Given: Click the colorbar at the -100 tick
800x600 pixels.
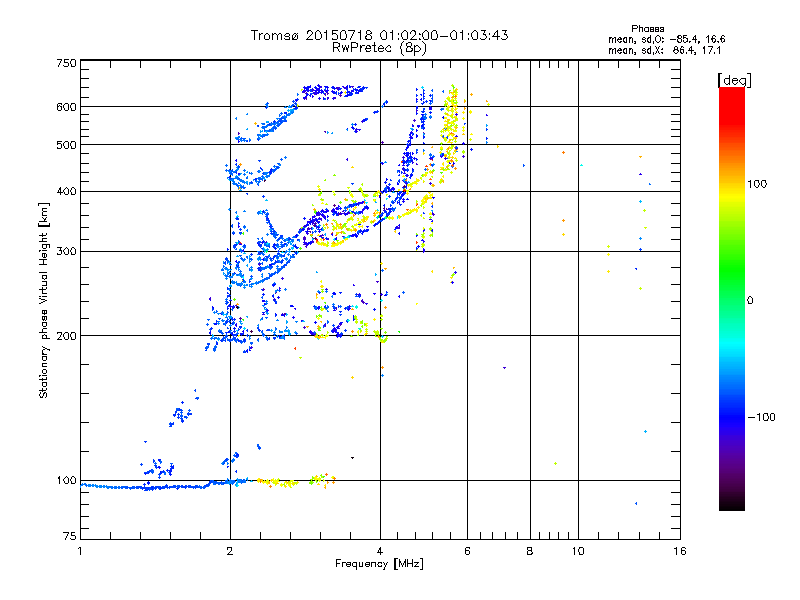Looking at the screenshot, I should coord(732,417).
